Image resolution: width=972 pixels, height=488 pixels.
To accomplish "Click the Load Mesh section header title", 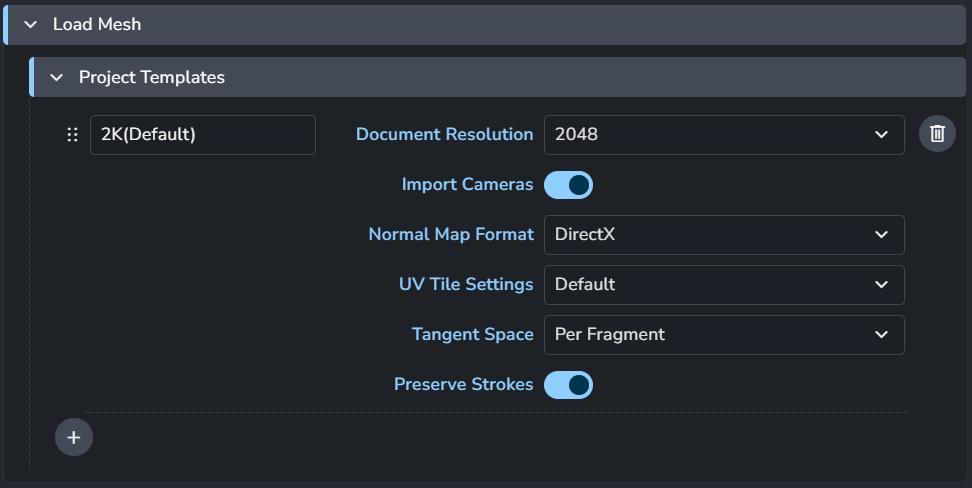I will (x=97, y=24).
